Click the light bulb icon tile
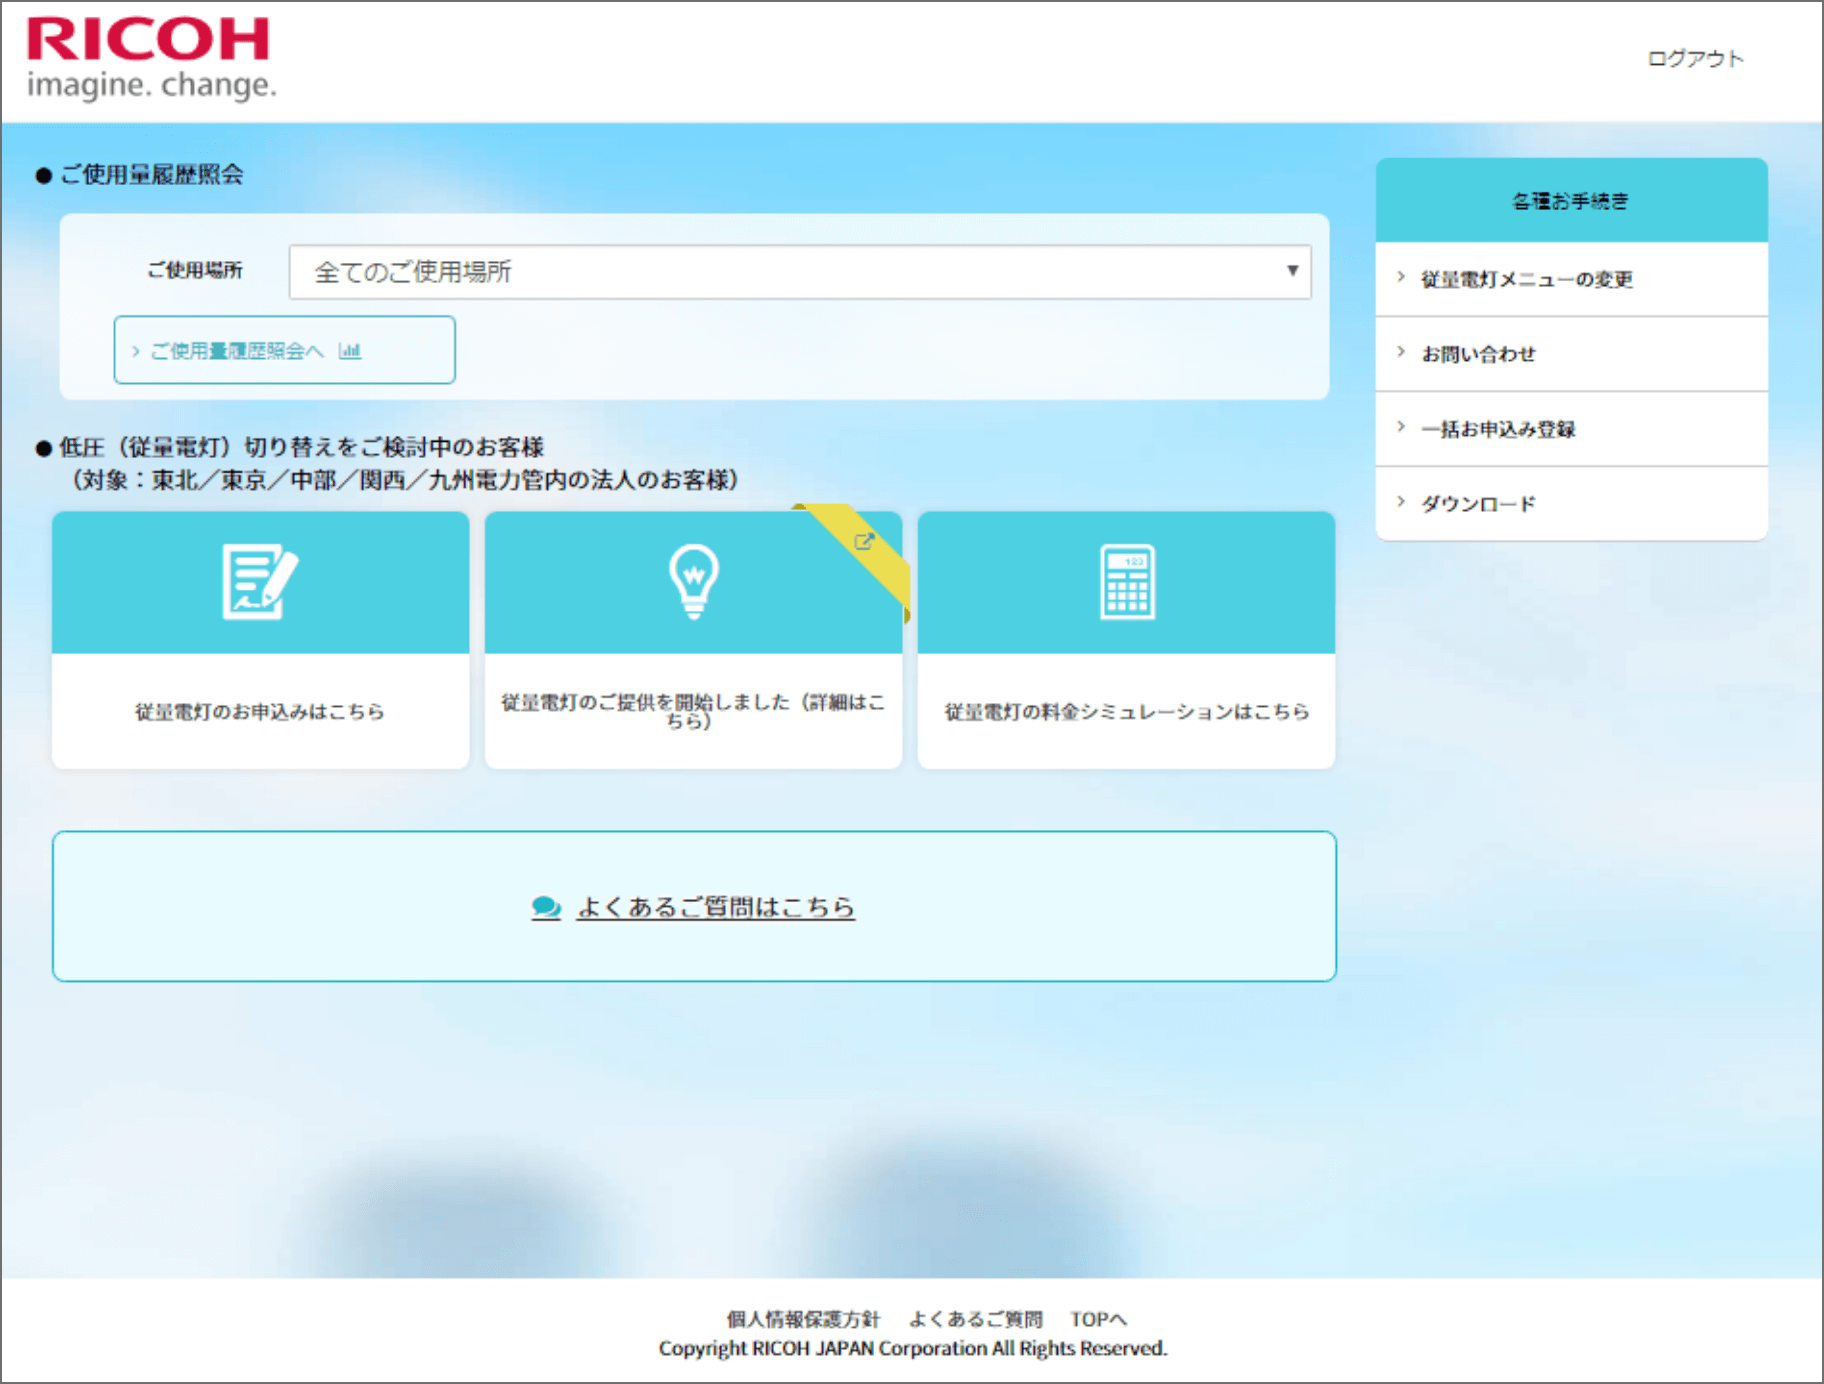 [x=693, y=582]
